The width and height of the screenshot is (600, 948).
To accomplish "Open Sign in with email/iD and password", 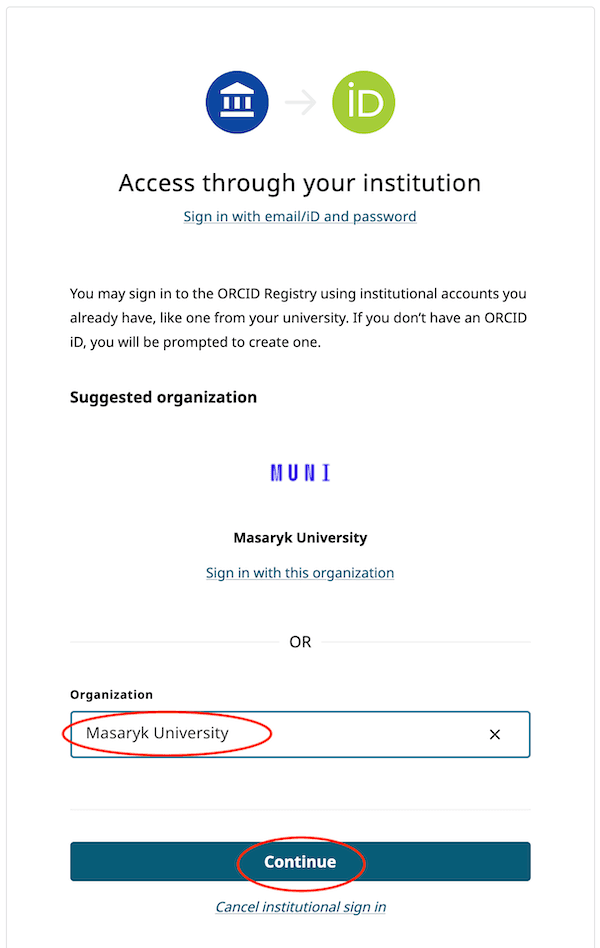I will tap(300, 216).
